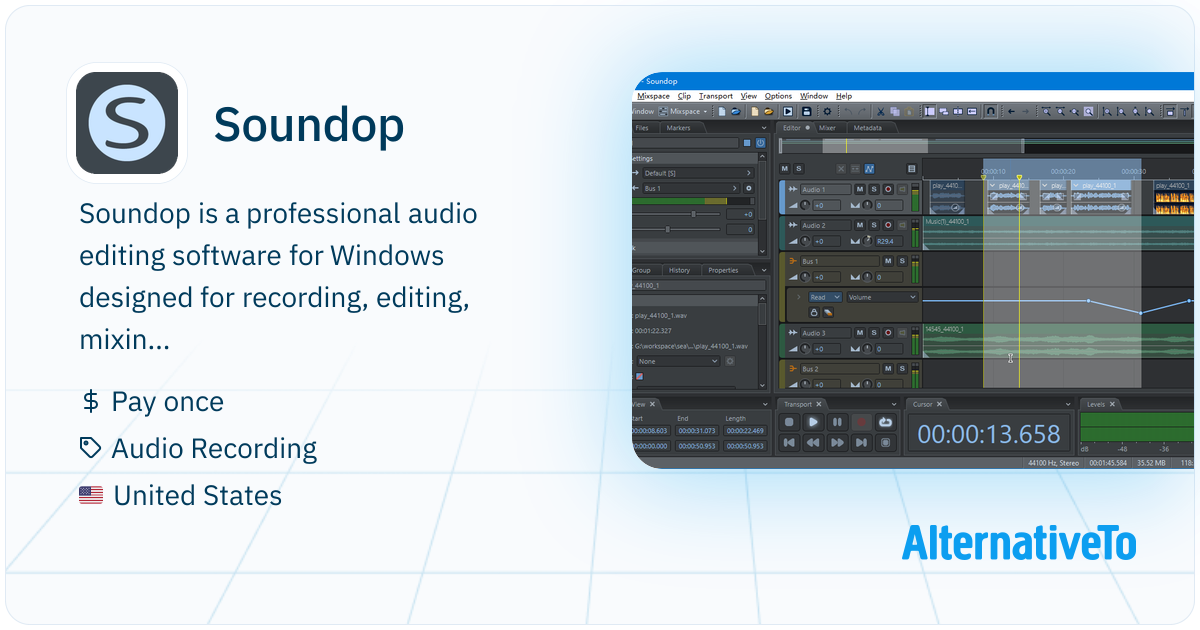The width and height of the screenshot is (1200, 630).
Task: Click the new mixspace toolbar icon
Action: (x=755, y=112)
